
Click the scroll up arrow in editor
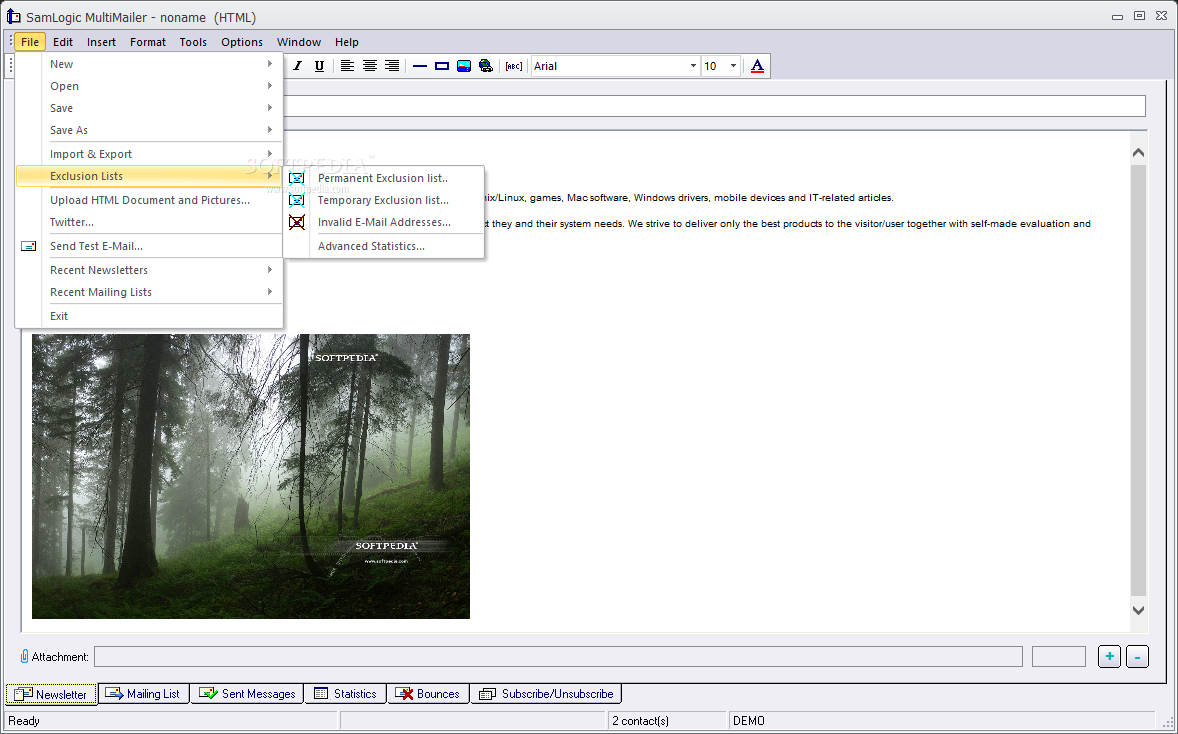(1138, 153)
